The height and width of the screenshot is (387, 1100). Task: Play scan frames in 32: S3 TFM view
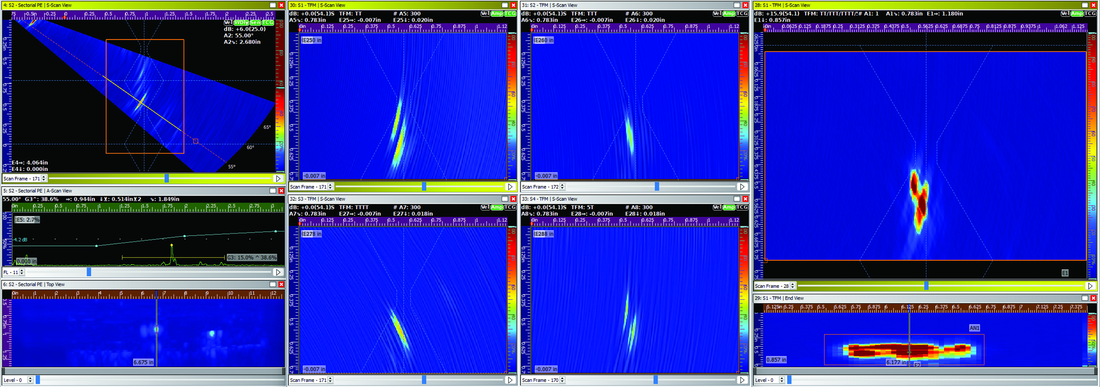510,380
